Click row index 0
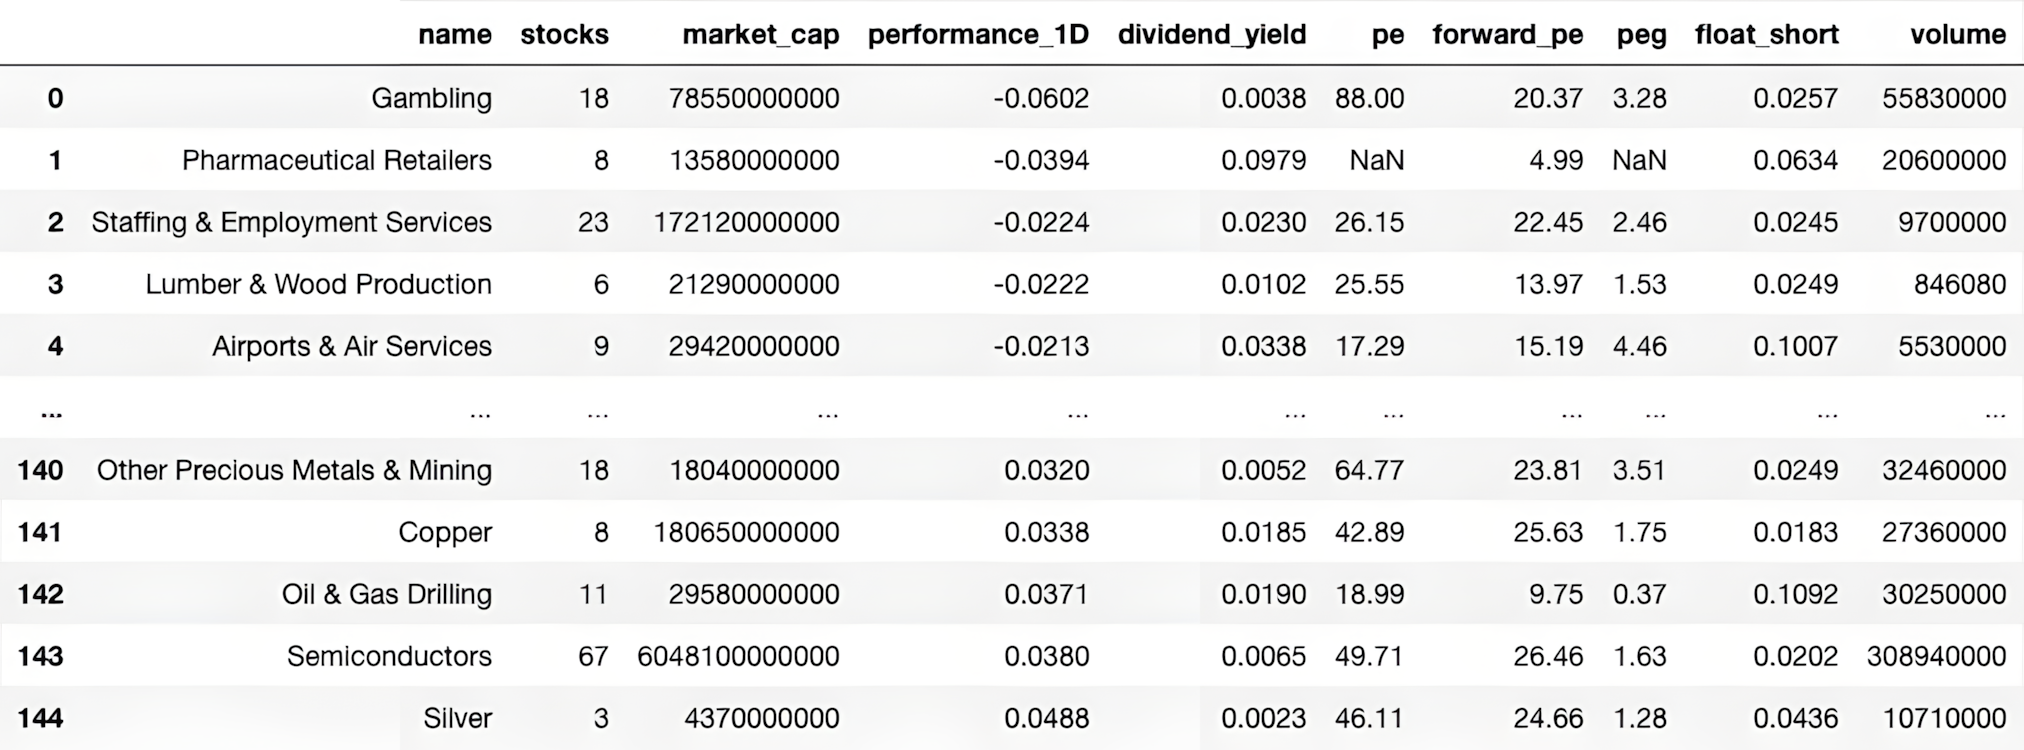 (55, 98)
